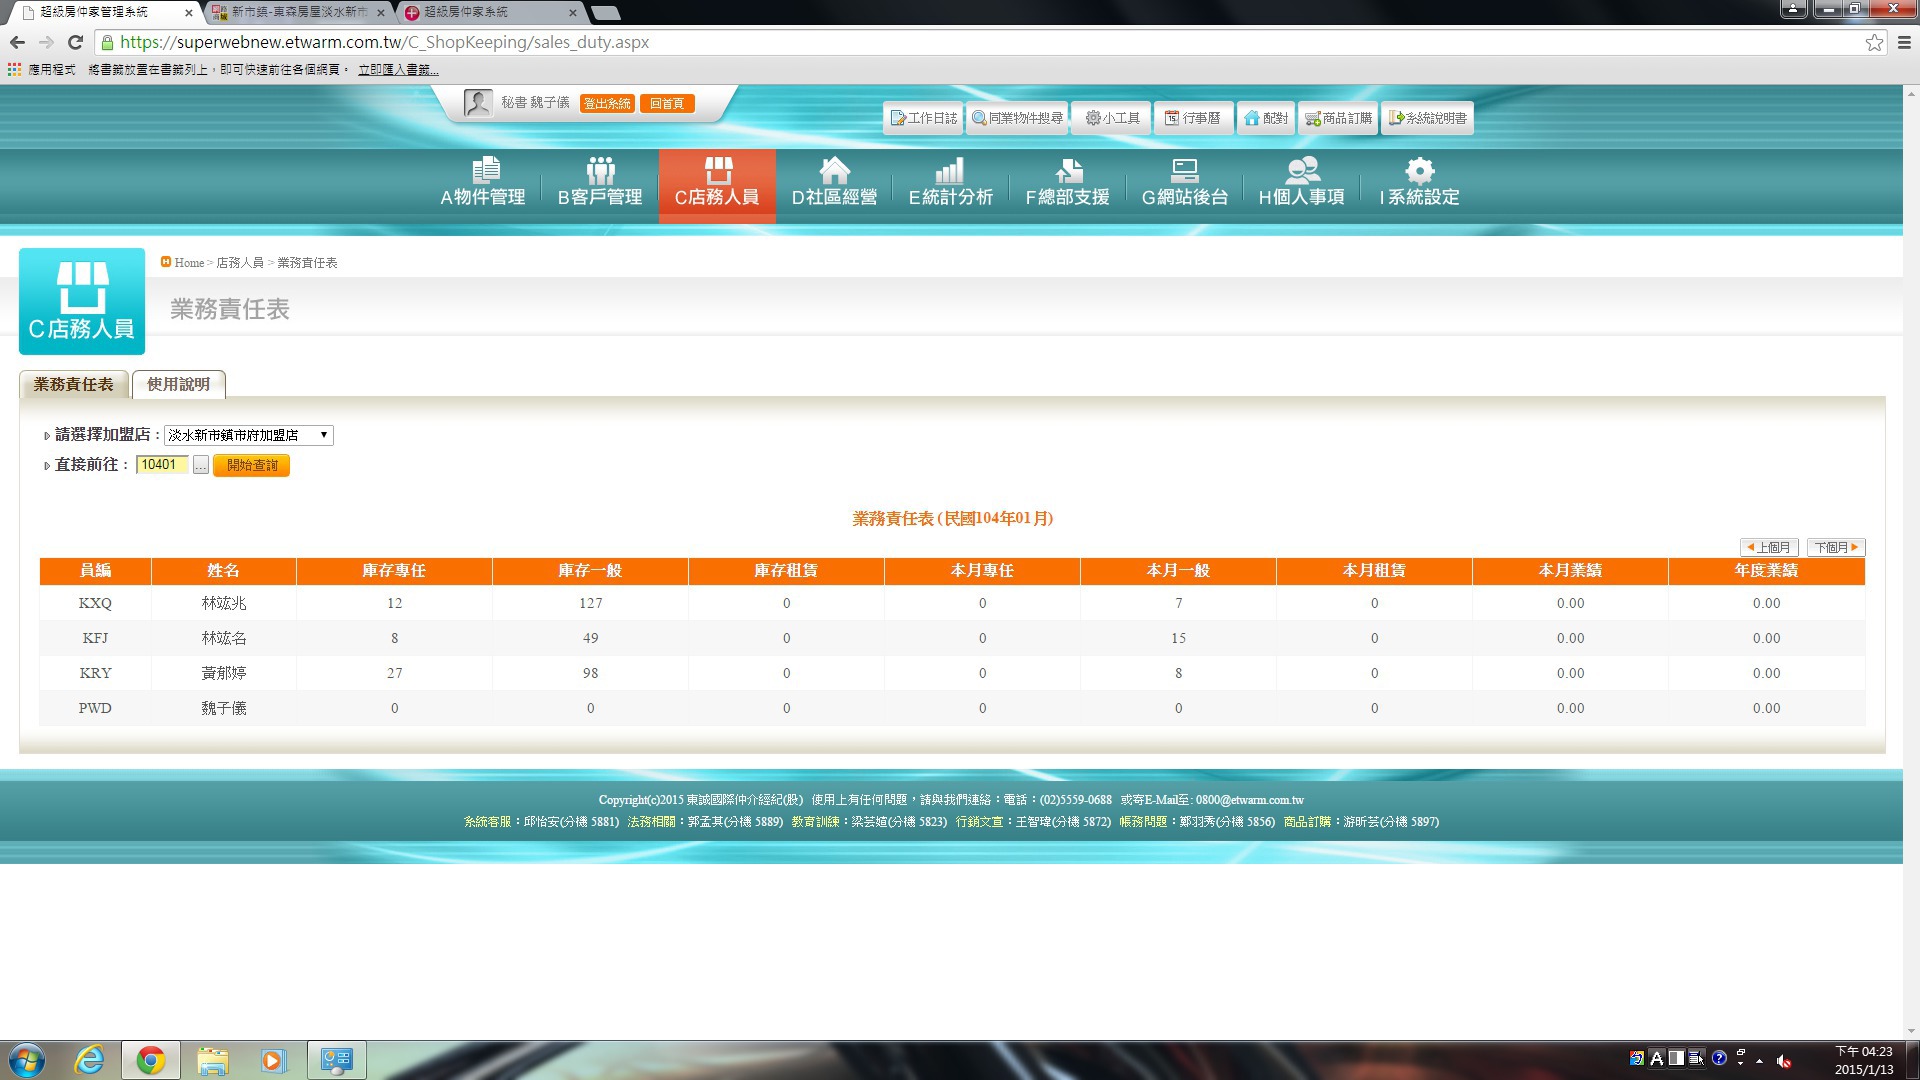Image resolution: width=1920 pixels, height=1080 pixels.
Task: Switch to 使用說明 tab
Action: (x=178, y=384)
